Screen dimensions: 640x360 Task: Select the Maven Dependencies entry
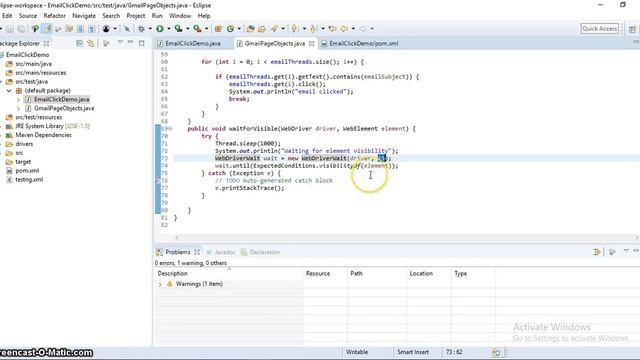coord(43,135)
